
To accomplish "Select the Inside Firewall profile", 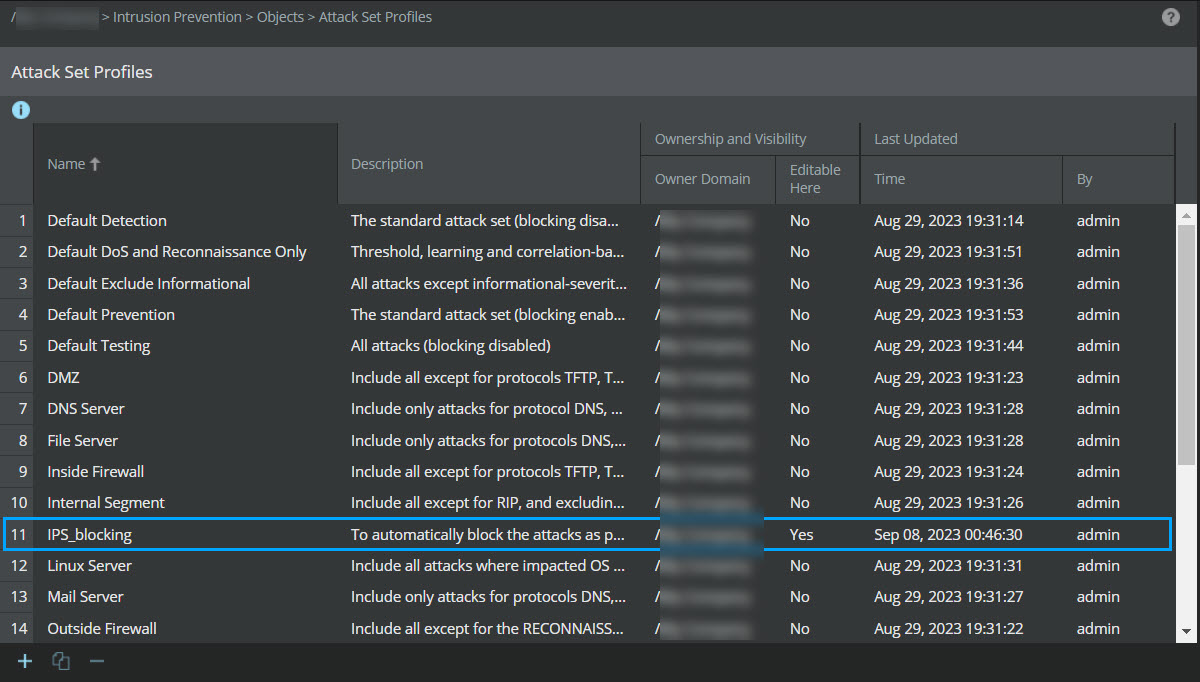I will (x=95, y=471).
